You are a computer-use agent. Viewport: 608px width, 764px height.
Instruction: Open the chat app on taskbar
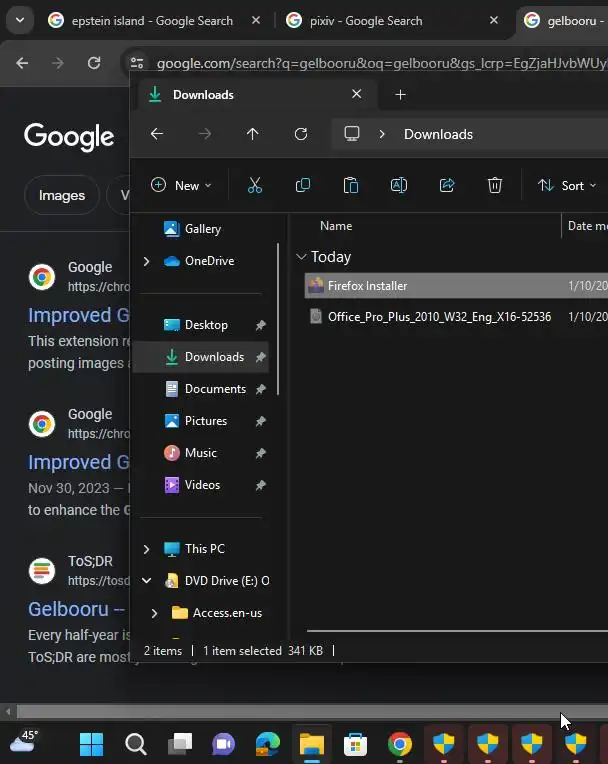click(224, 744)
